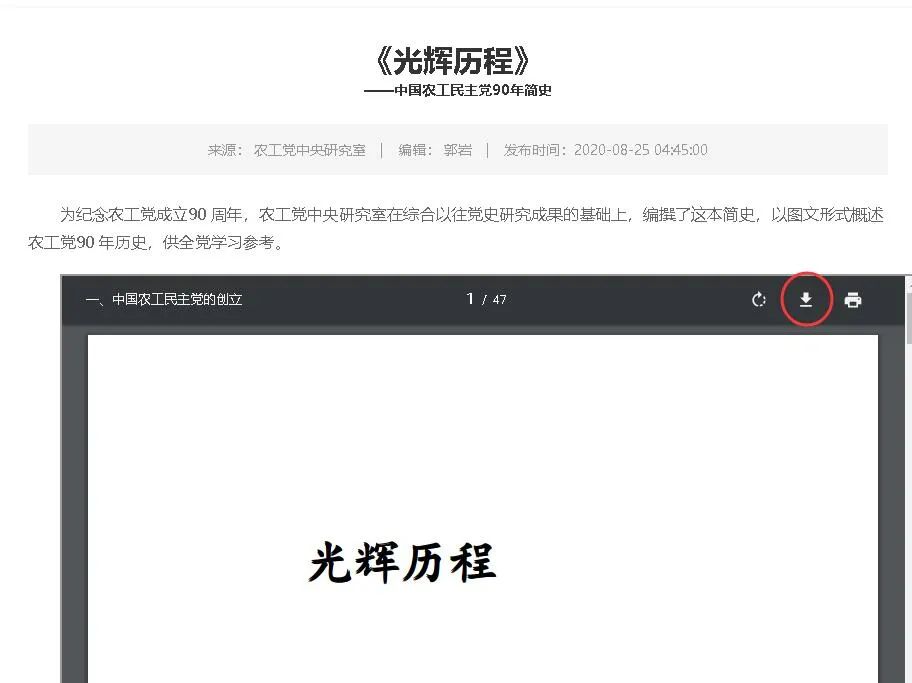Click second paragraph line 农工党90 年历史

pyautogui.click(x=155, y=243)
